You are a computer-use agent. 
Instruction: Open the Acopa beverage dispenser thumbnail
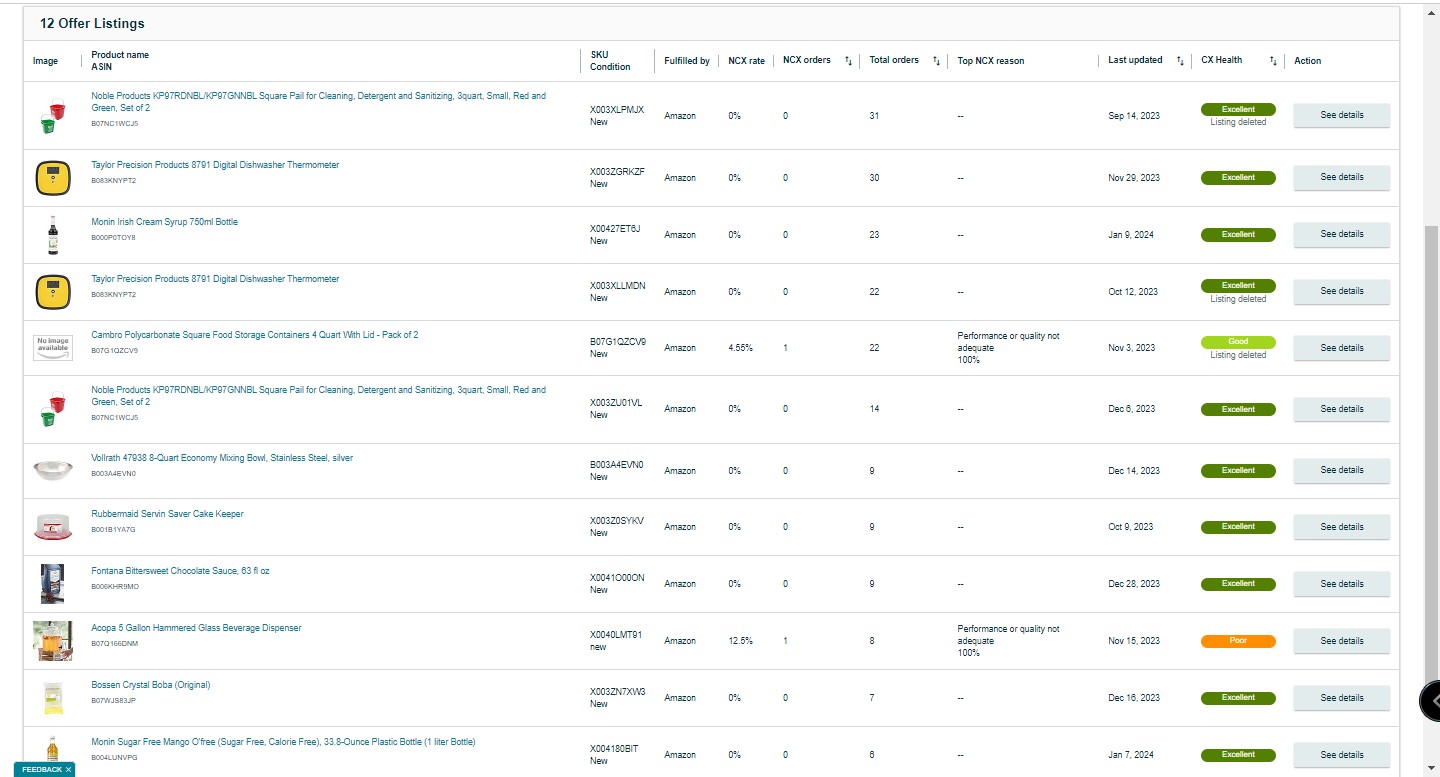coord(53,641)
